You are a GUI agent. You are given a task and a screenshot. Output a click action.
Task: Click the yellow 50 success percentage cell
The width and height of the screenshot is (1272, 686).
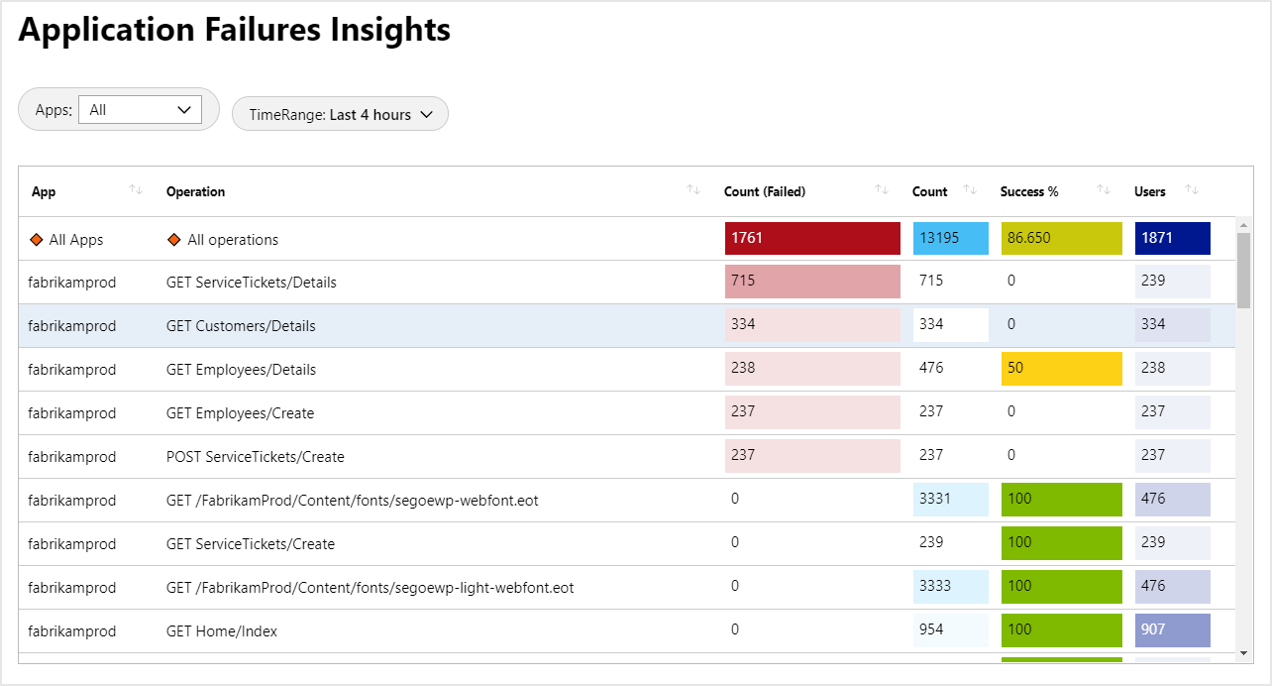pyautogui.click(x=1061, y=369)
